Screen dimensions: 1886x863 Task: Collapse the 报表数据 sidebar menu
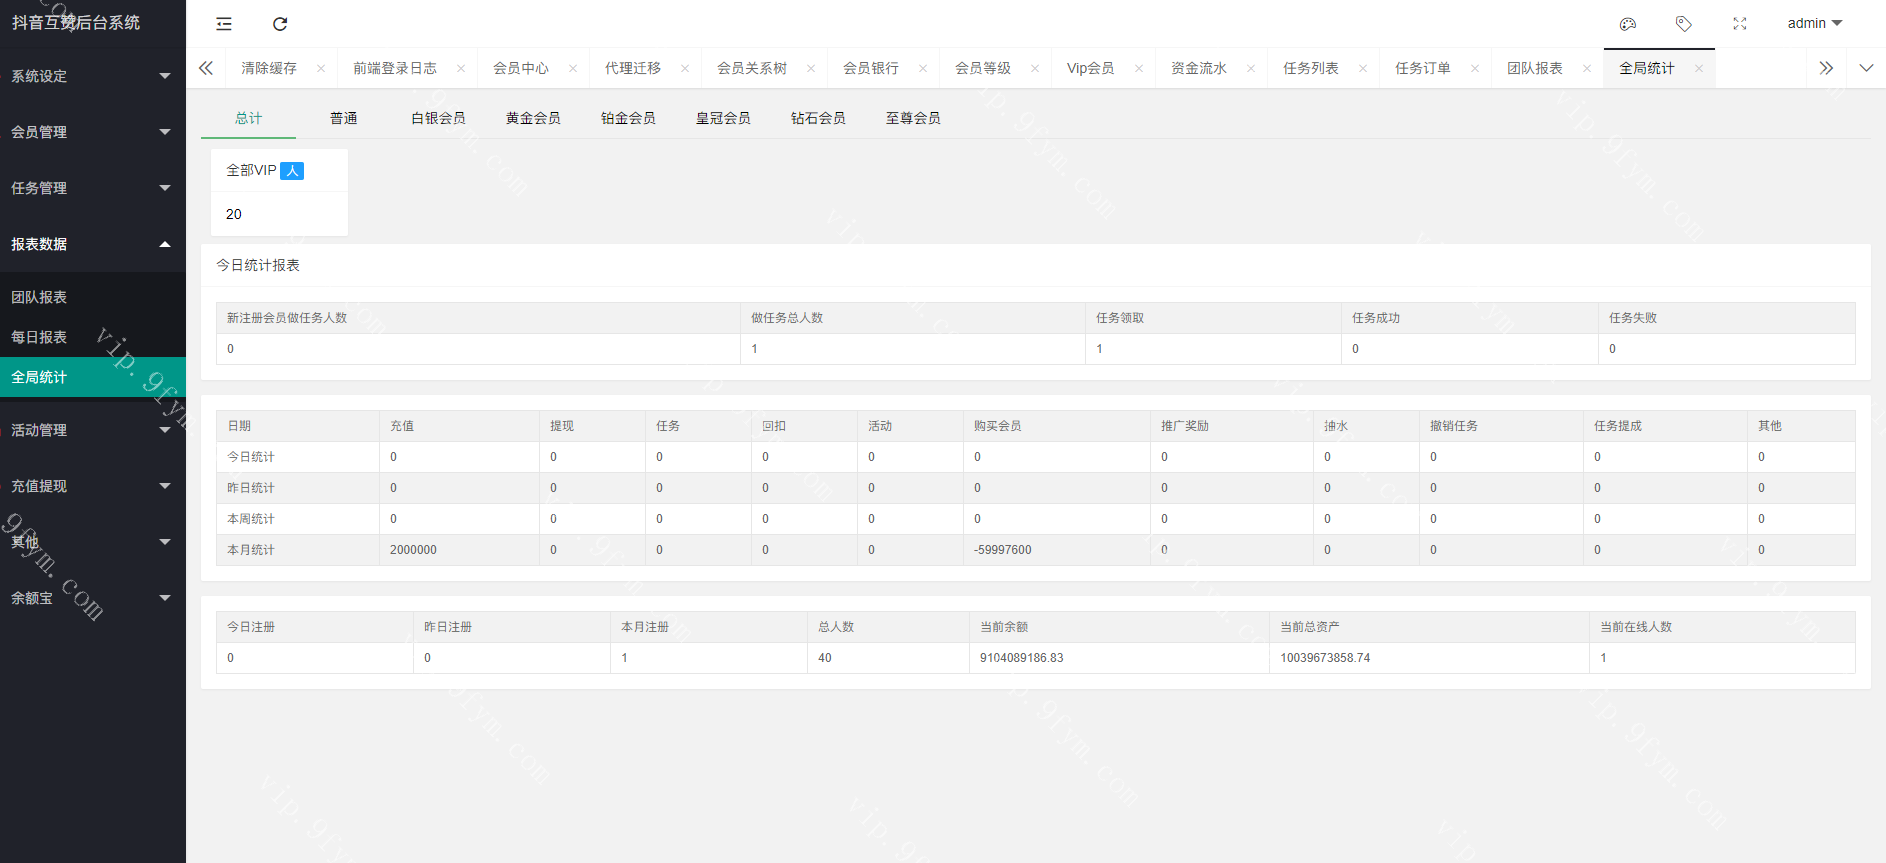point(92,244)
